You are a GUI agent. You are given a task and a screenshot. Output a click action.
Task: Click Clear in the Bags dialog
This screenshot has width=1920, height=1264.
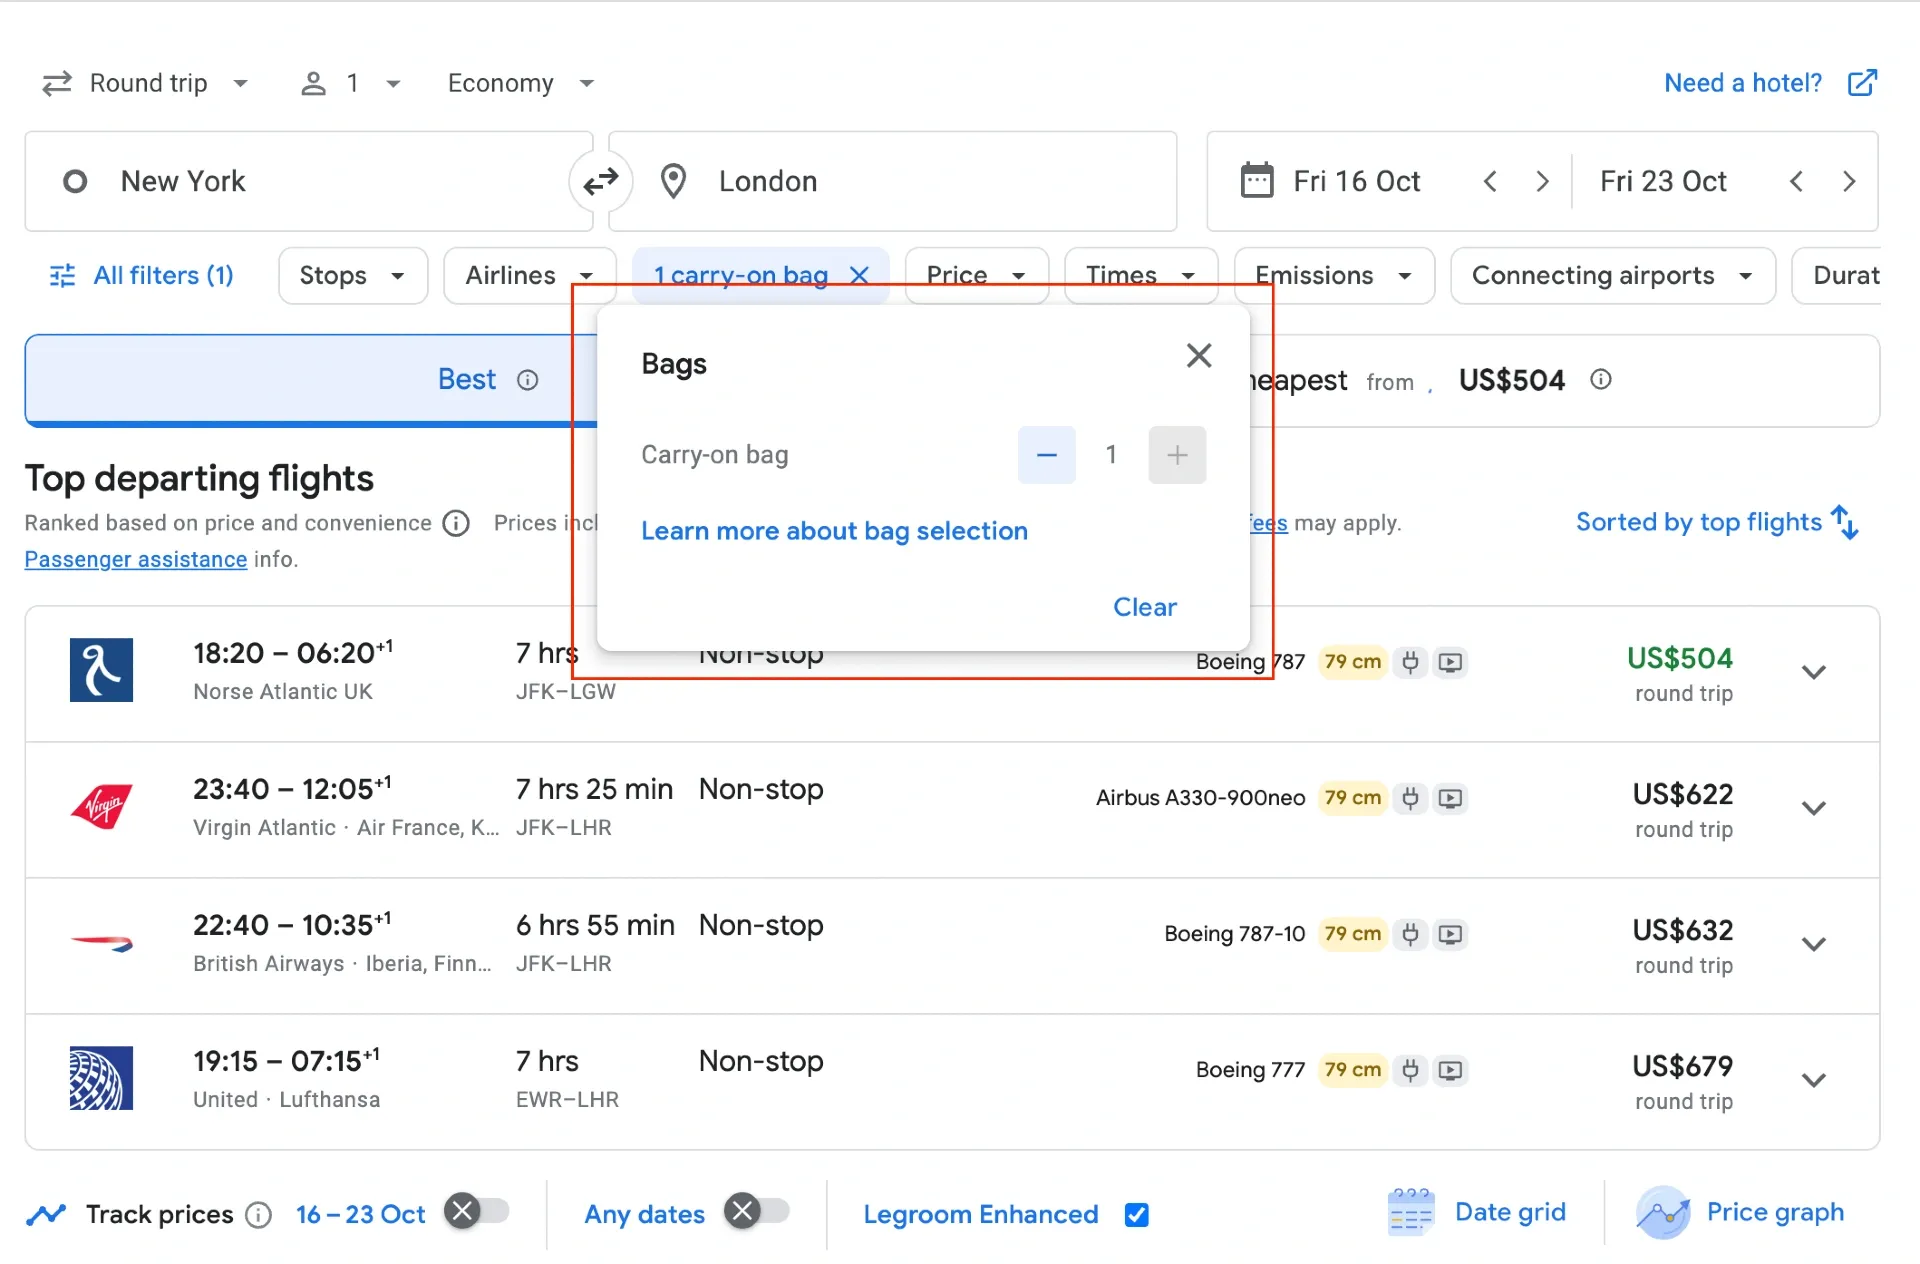pyautogui.click(x=1144, y=607)
